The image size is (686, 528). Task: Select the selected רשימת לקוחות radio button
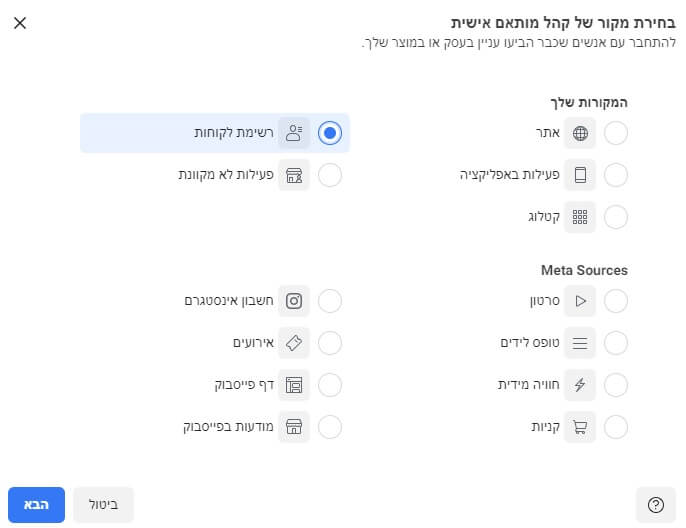pos(330,133)
